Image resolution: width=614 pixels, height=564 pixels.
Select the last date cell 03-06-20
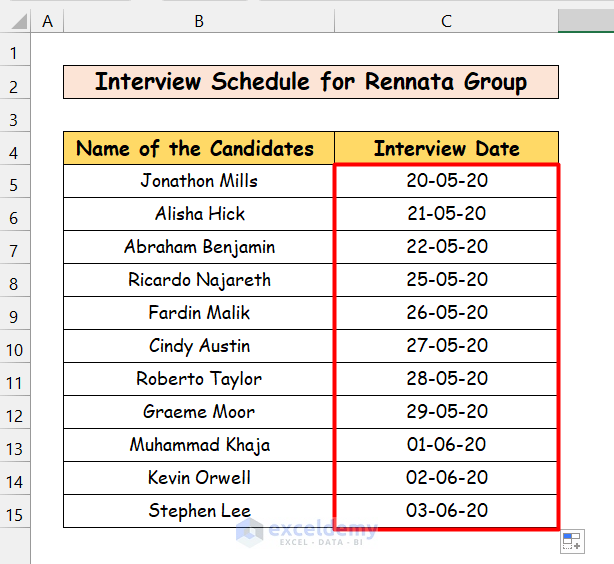pyautogui.click(x=446, y=511)
